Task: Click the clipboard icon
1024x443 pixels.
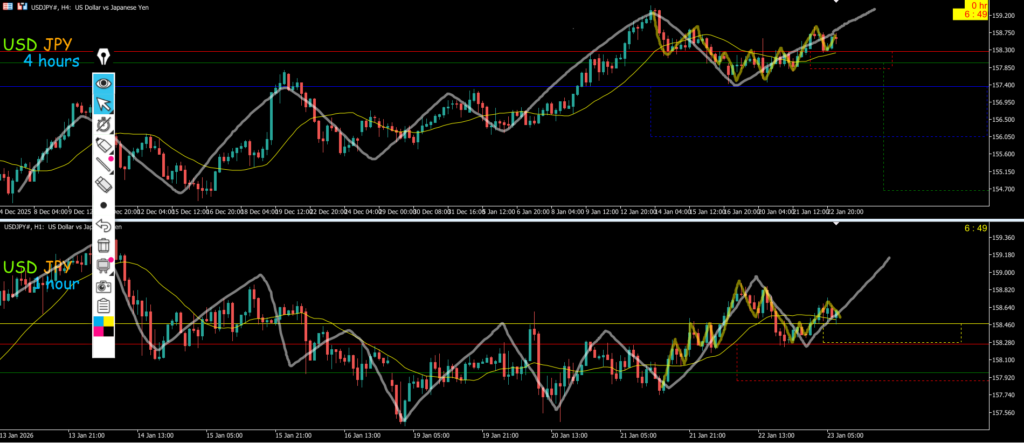Action: [104, 306]
